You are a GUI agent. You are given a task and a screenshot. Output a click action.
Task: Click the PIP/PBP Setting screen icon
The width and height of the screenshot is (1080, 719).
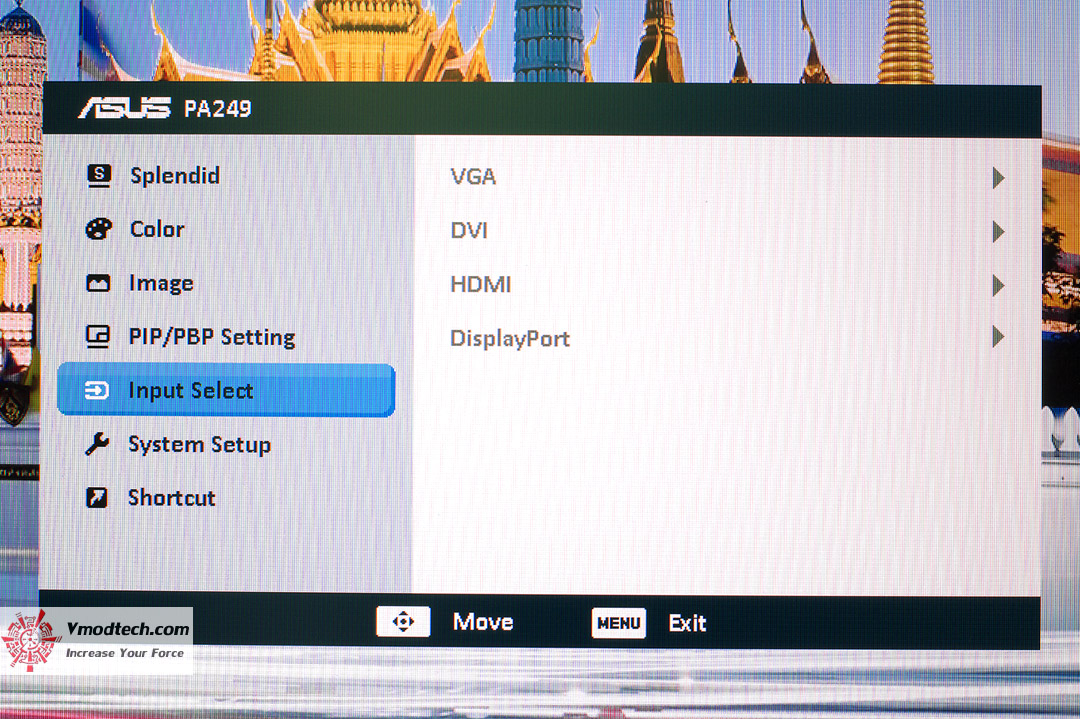pyautogui.click(x=98, y=336)
